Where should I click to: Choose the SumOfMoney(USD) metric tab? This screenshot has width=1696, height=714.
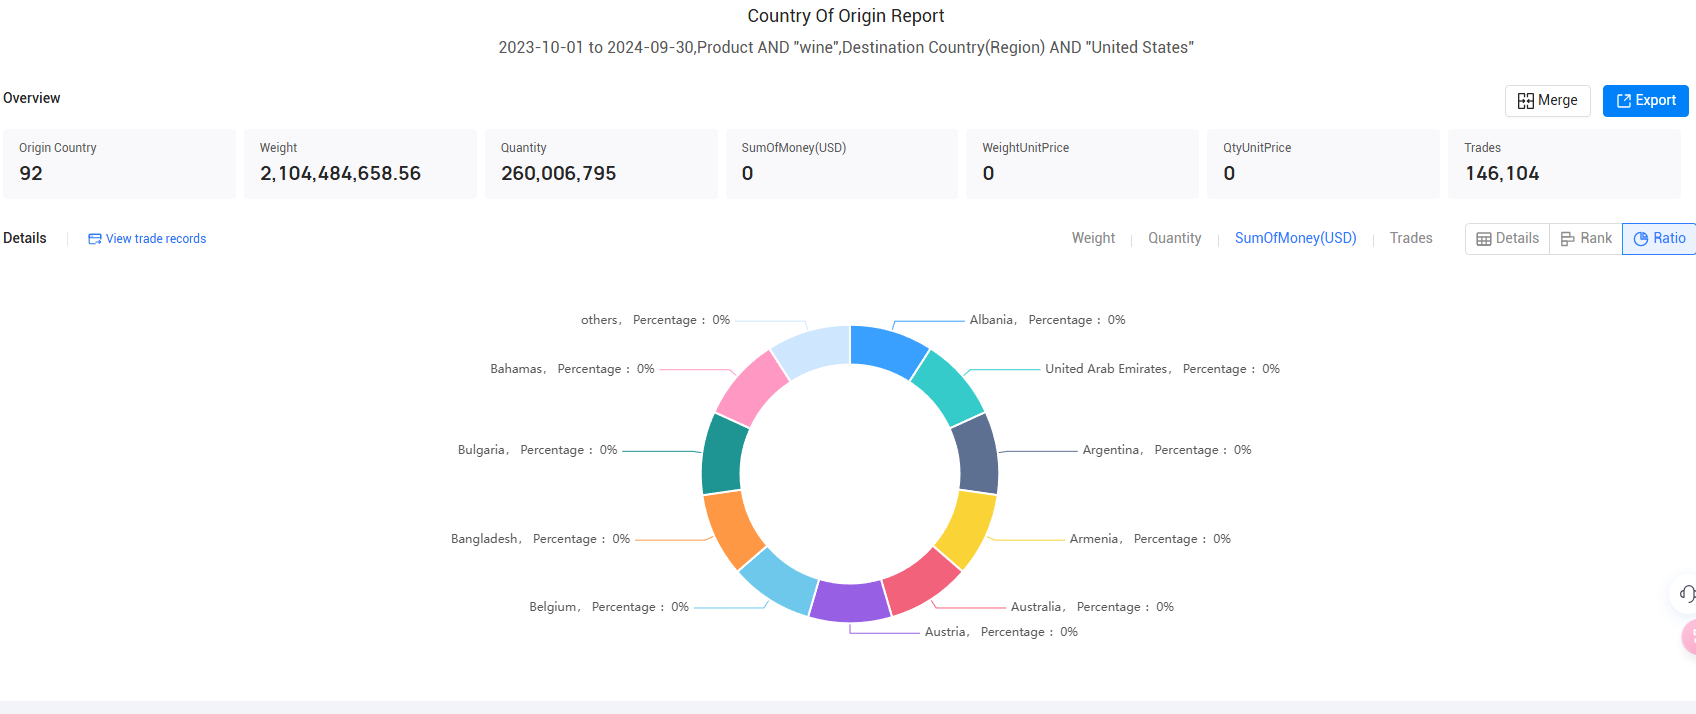click(x=1295, y=238)
